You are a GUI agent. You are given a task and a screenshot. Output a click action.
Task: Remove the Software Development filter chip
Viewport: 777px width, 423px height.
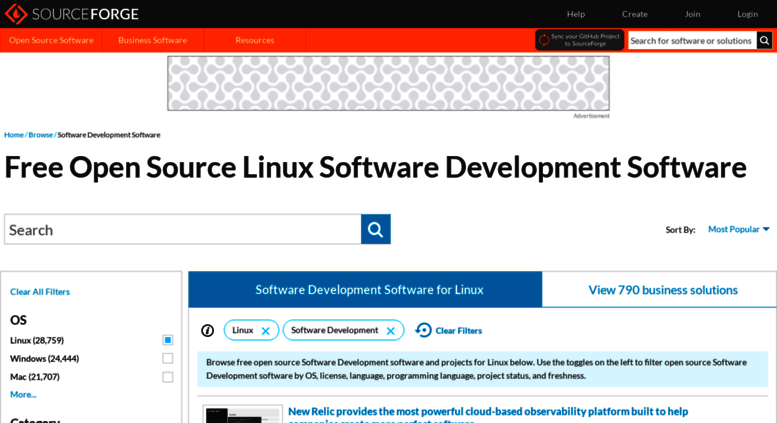click(x=390, y=331)
